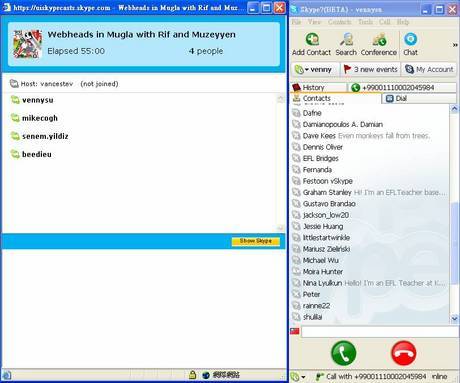Open My Account
Image resolution: width=460 pixels, height=383 pixels.
429,69
